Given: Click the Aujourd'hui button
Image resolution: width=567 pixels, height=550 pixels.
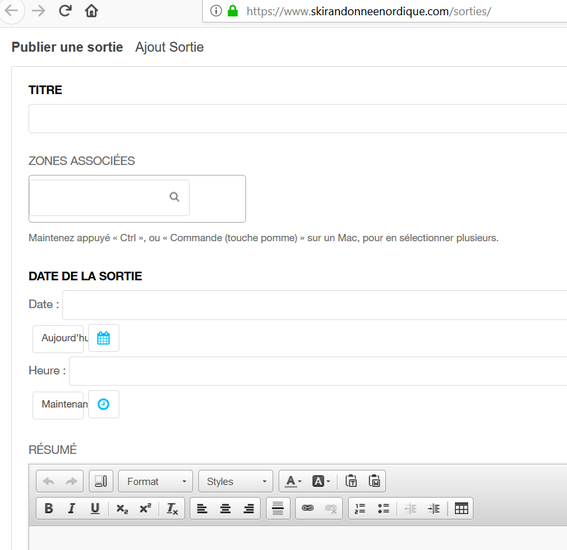Looking at the screenshot, I should coord(58,338).
